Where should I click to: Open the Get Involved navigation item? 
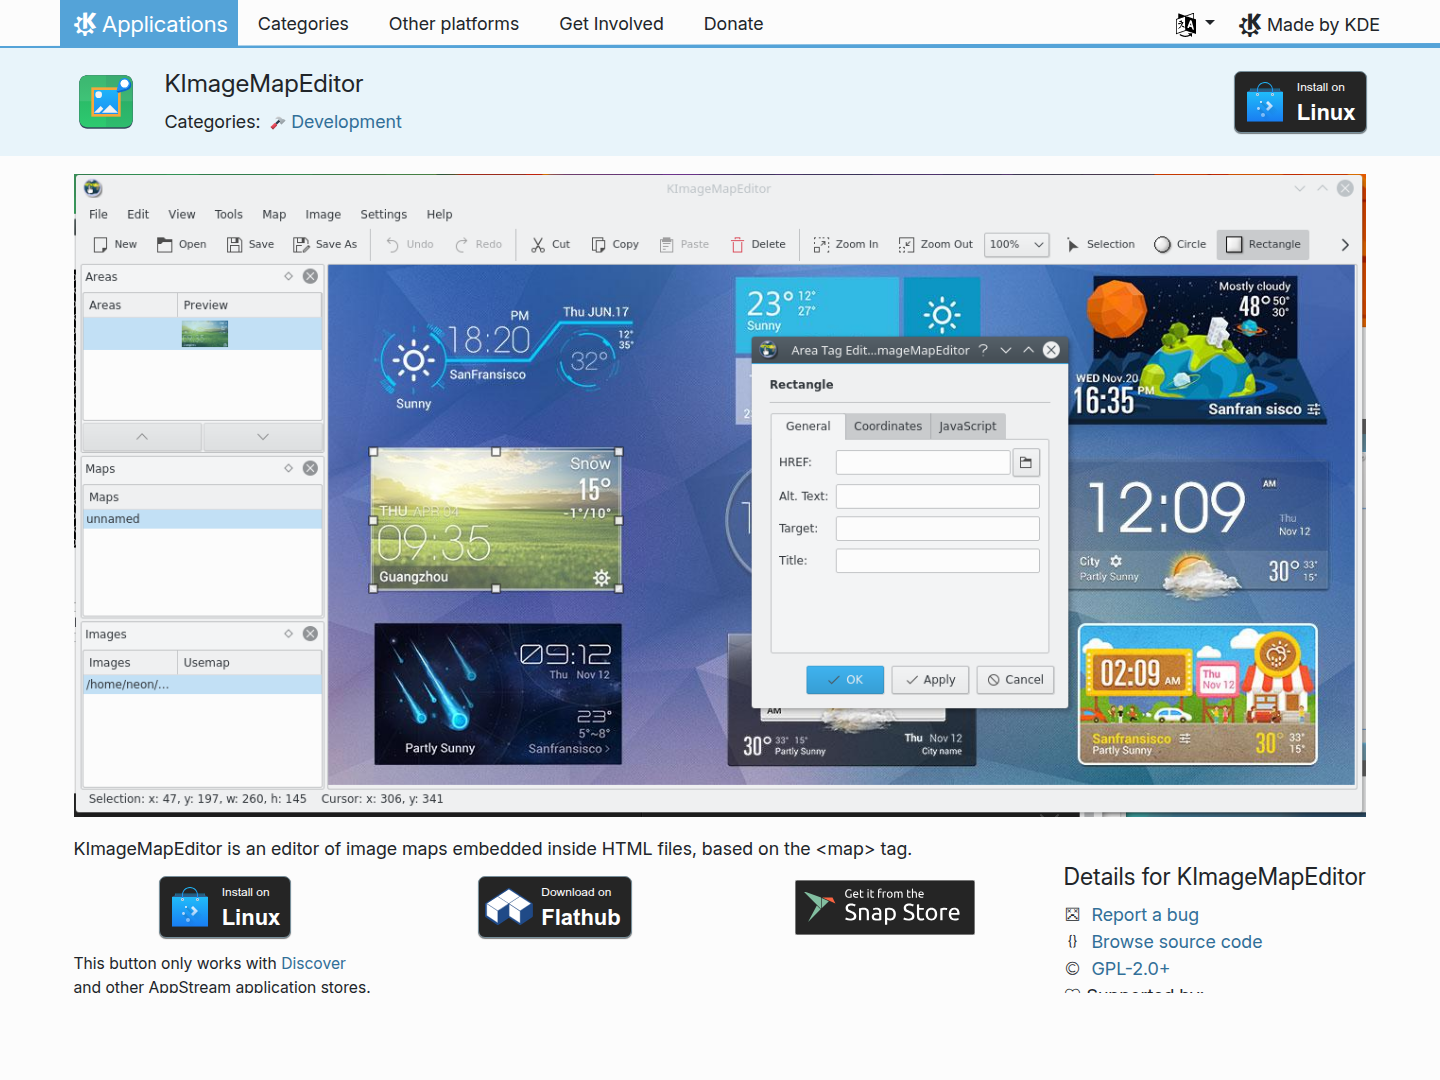[x=611, y=24]
